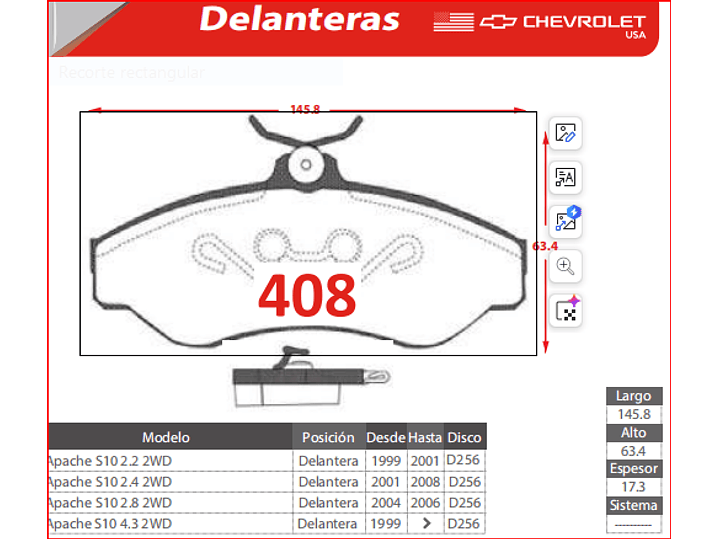Select the Apache S10 4.3 2WD row
The image size is (719, 539).
(x=109, y=523)
